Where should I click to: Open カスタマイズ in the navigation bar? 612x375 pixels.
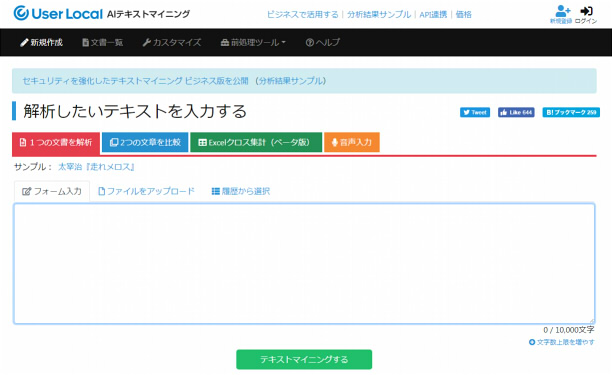point(172,42)
